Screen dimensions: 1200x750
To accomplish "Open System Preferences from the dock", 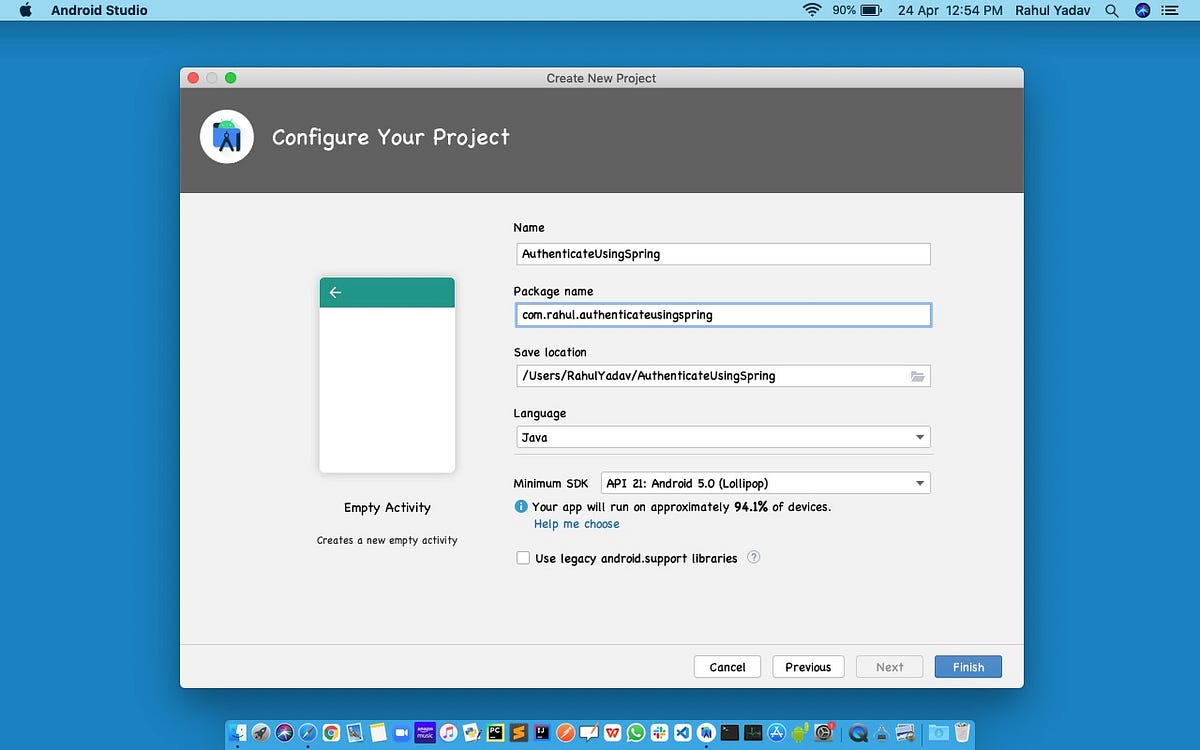I will [x=823, y=732].
